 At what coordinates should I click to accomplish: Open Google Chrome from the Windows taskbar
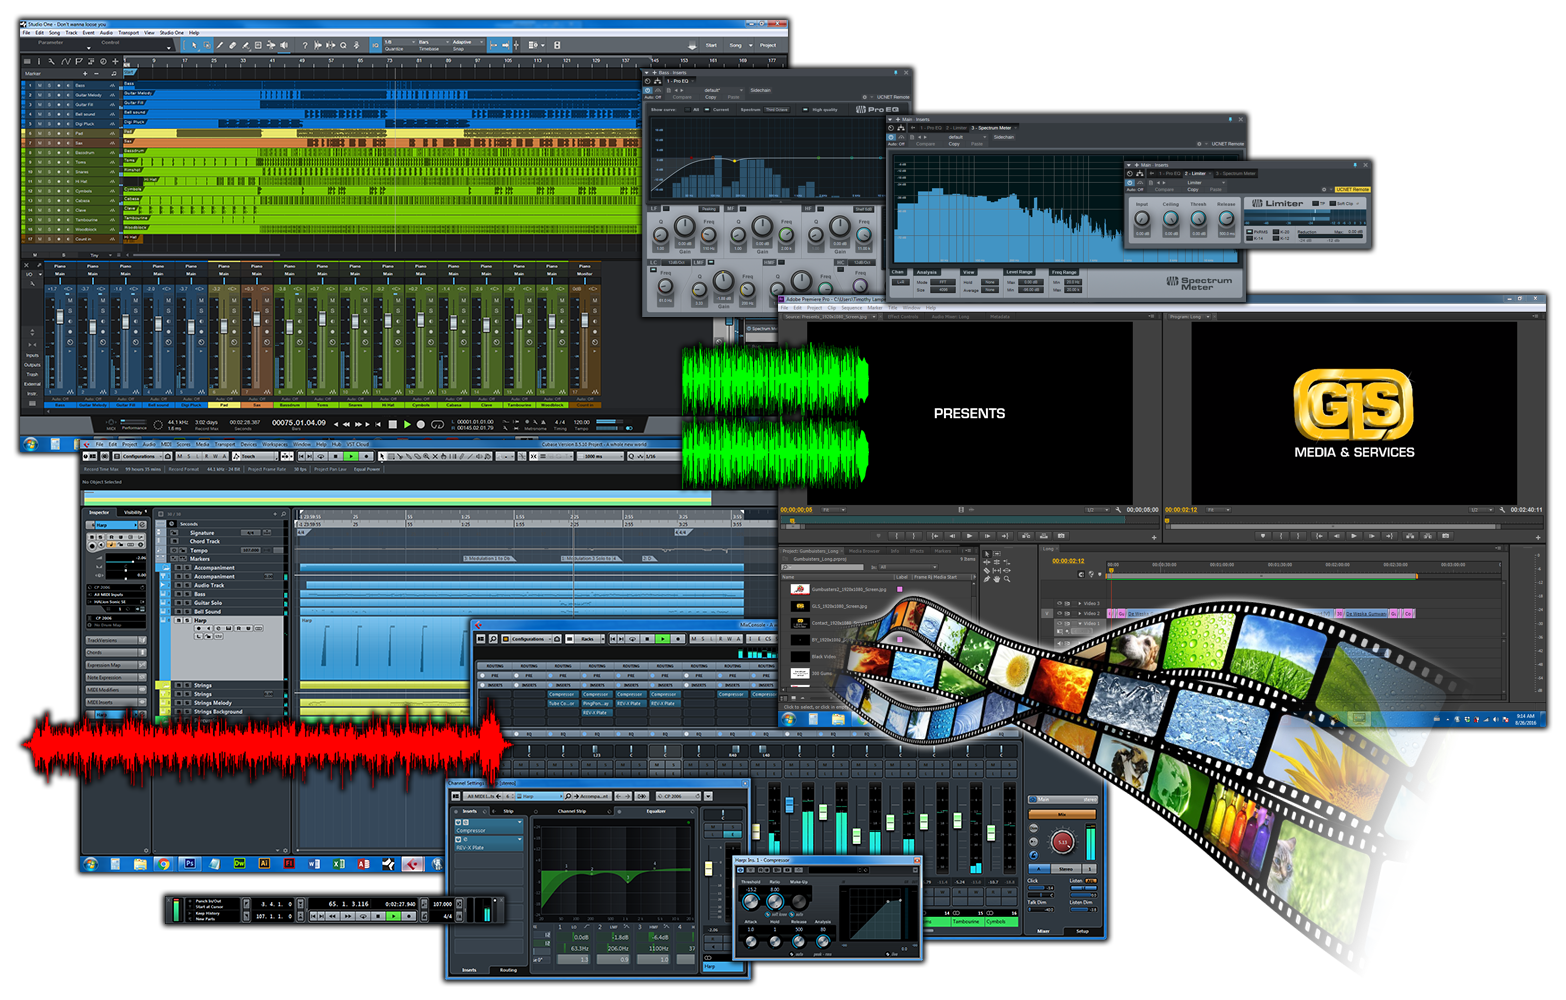163,863
